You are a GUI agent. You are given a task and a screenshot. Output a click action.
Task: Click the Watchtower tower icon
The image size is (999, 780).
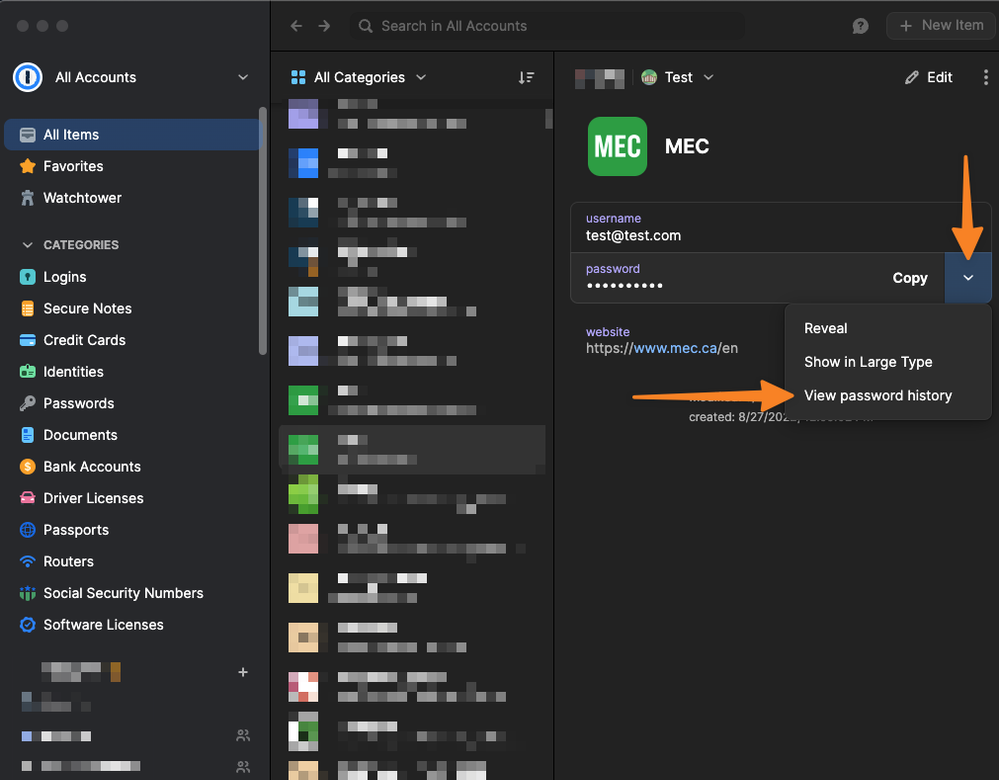(x=27, y=198)
